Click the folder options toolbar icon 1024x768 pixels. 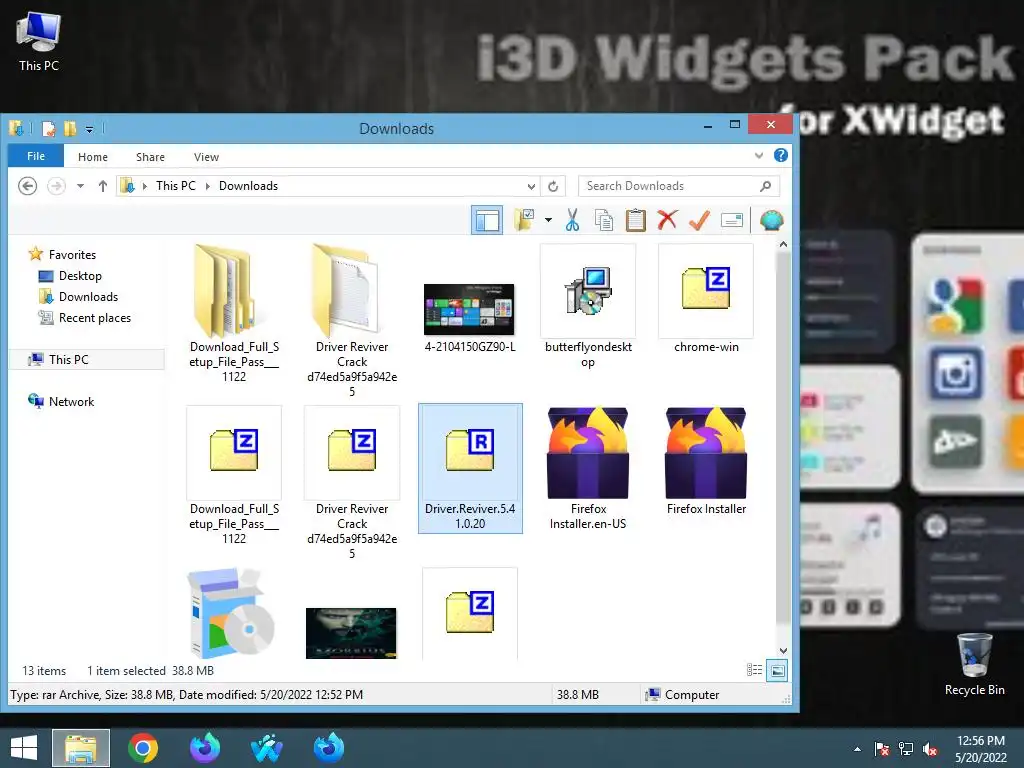[x=524, y=220]
